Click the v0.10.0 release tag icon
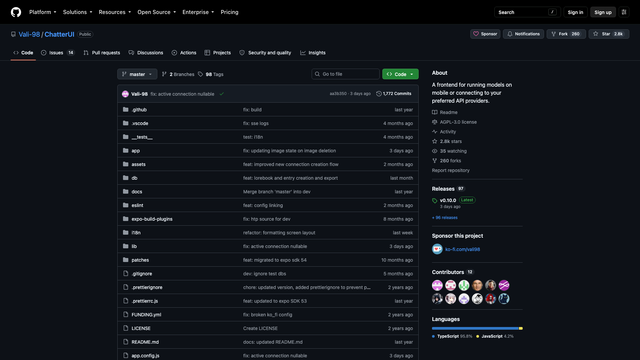Image resolution: width=640 pixels, height=360 pixels. 435,200
